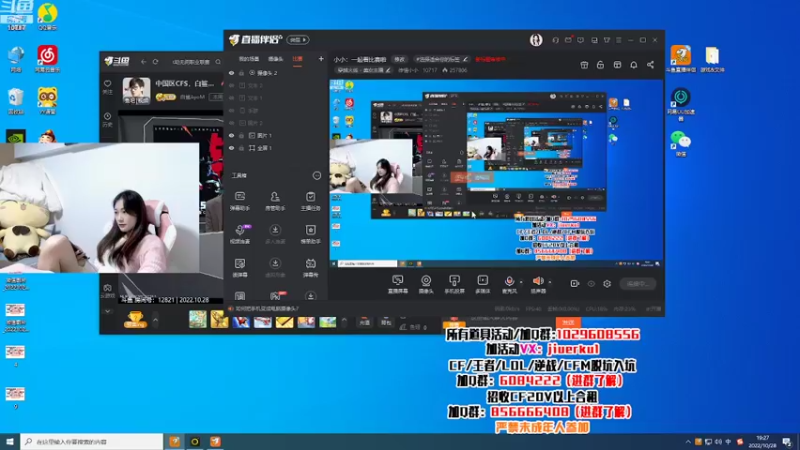Refresh the Douyu window page
This screenshot has height=450, width=800.
[x=156, y=62]
